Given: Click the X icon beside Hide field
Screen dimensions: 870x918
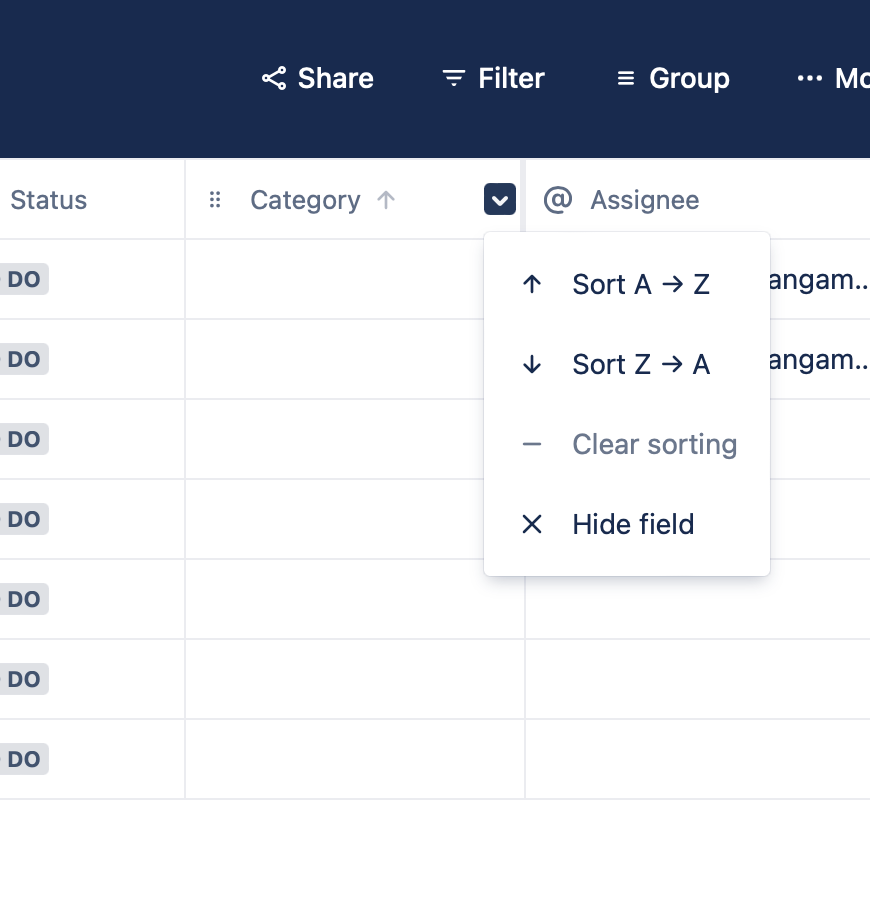Looking at the screenshot, I should click(532, 524).
